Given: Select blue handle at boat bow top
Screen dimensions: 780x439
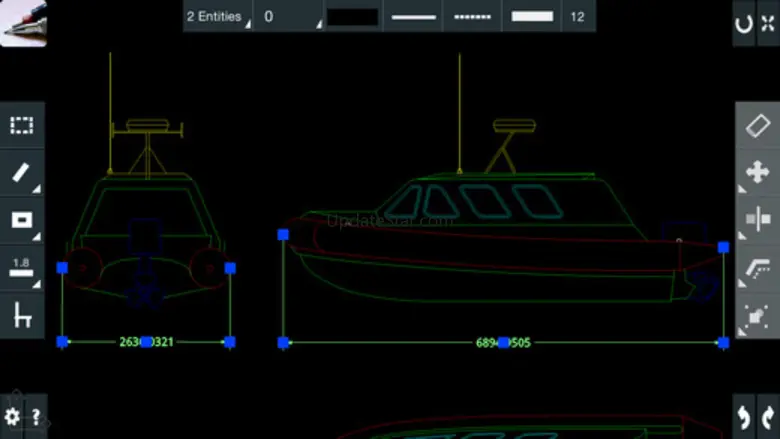Looking at the screenshot, I should [x=283, y=235].
